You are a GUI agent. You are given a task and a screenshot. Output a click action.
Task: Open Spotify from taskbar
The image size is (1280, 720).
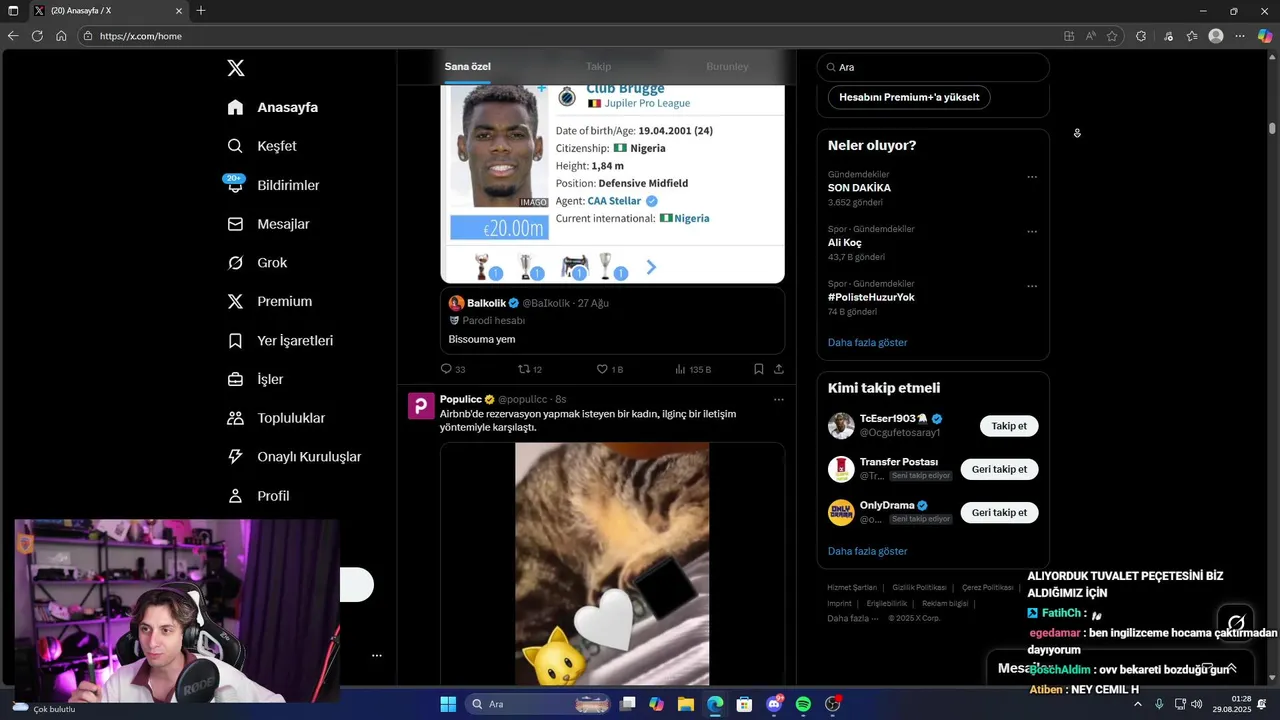point(803,704)
